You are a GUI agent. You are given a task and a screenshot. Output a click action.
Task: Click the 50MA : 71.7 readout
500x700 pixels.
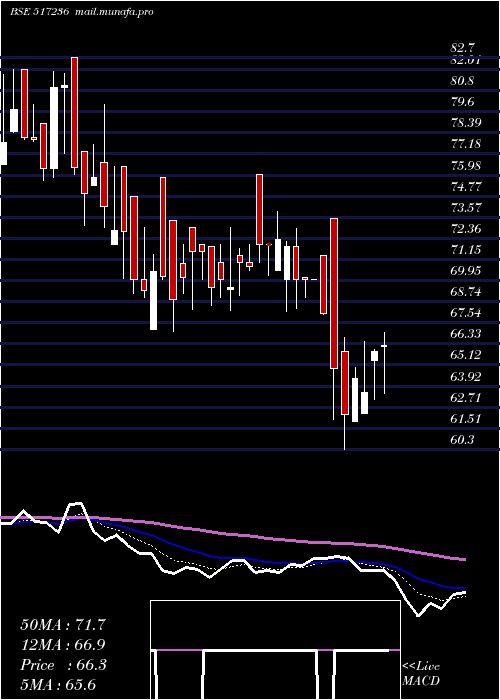coord(63,625)
